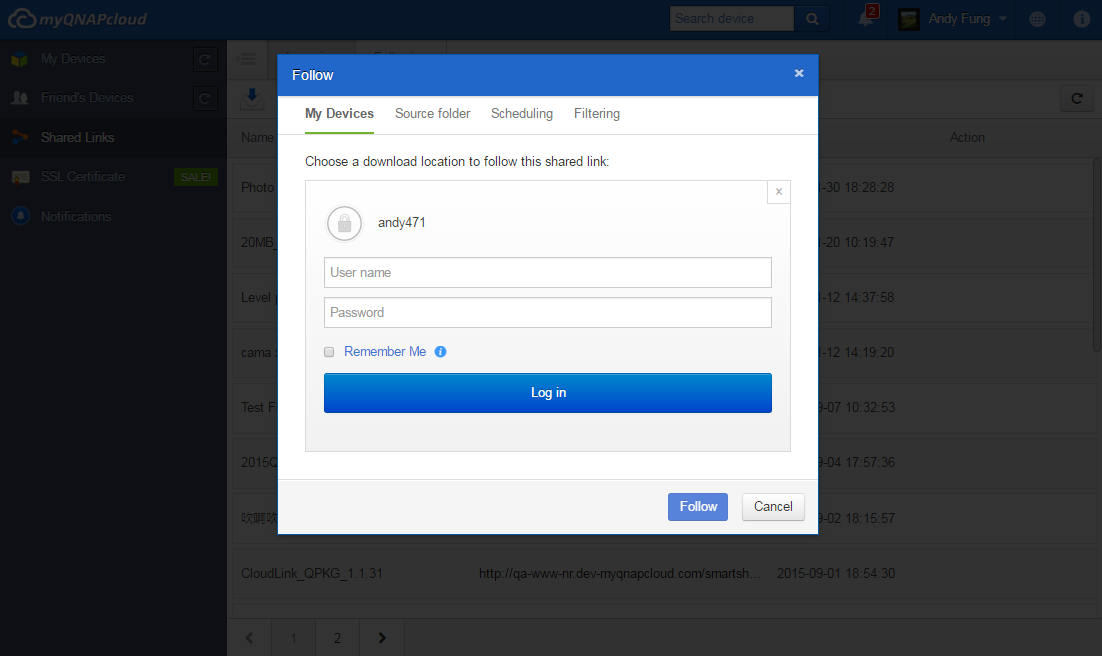The width and height of the screenshot is (1102, 656).
Task: Click the Follow button
Action: pyautogui.click(x=697, y=507)
